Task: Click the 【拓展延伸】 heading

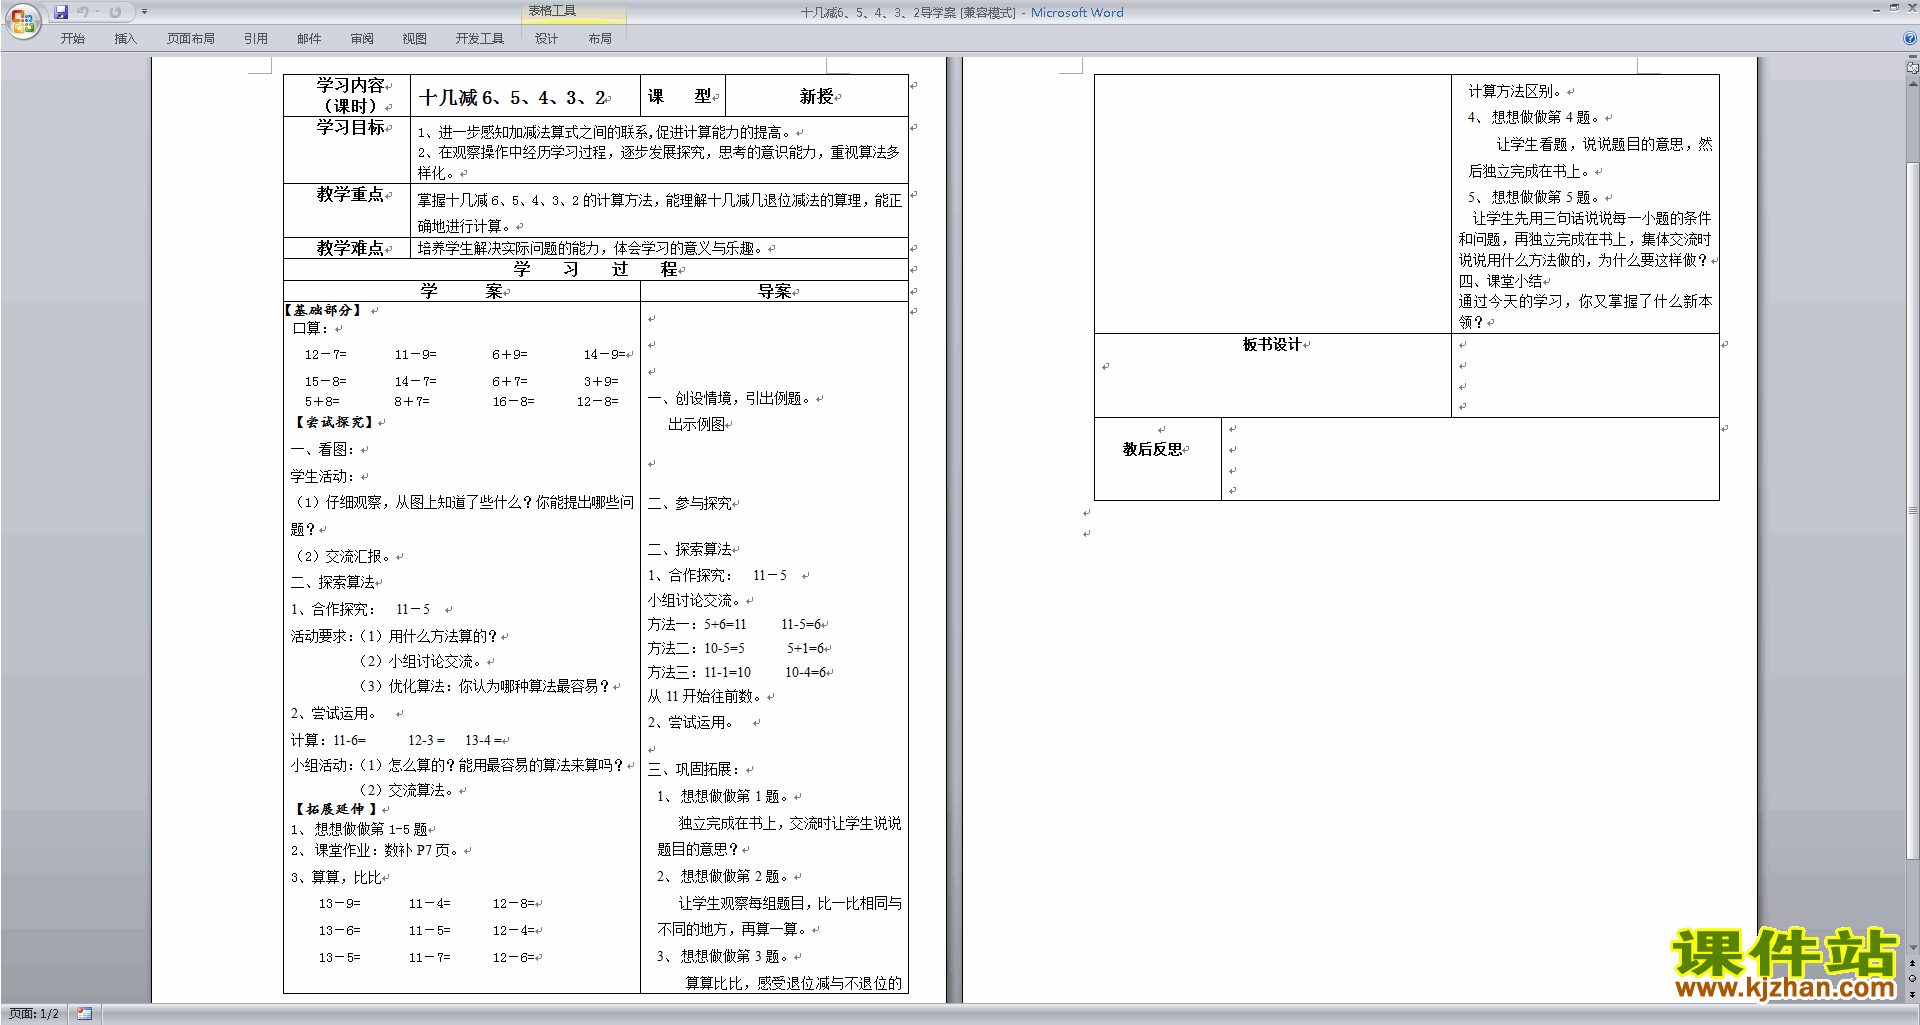Action: click(x=336, y=809)
